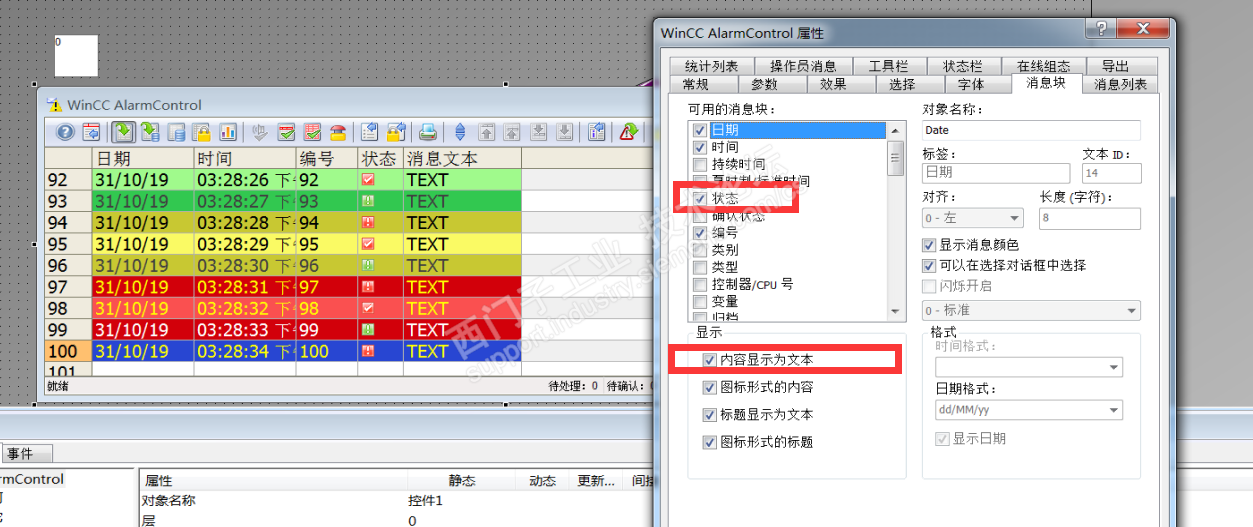1253x527 pixels.
Task: Click status icon in row 97
Action: point(368,287)
